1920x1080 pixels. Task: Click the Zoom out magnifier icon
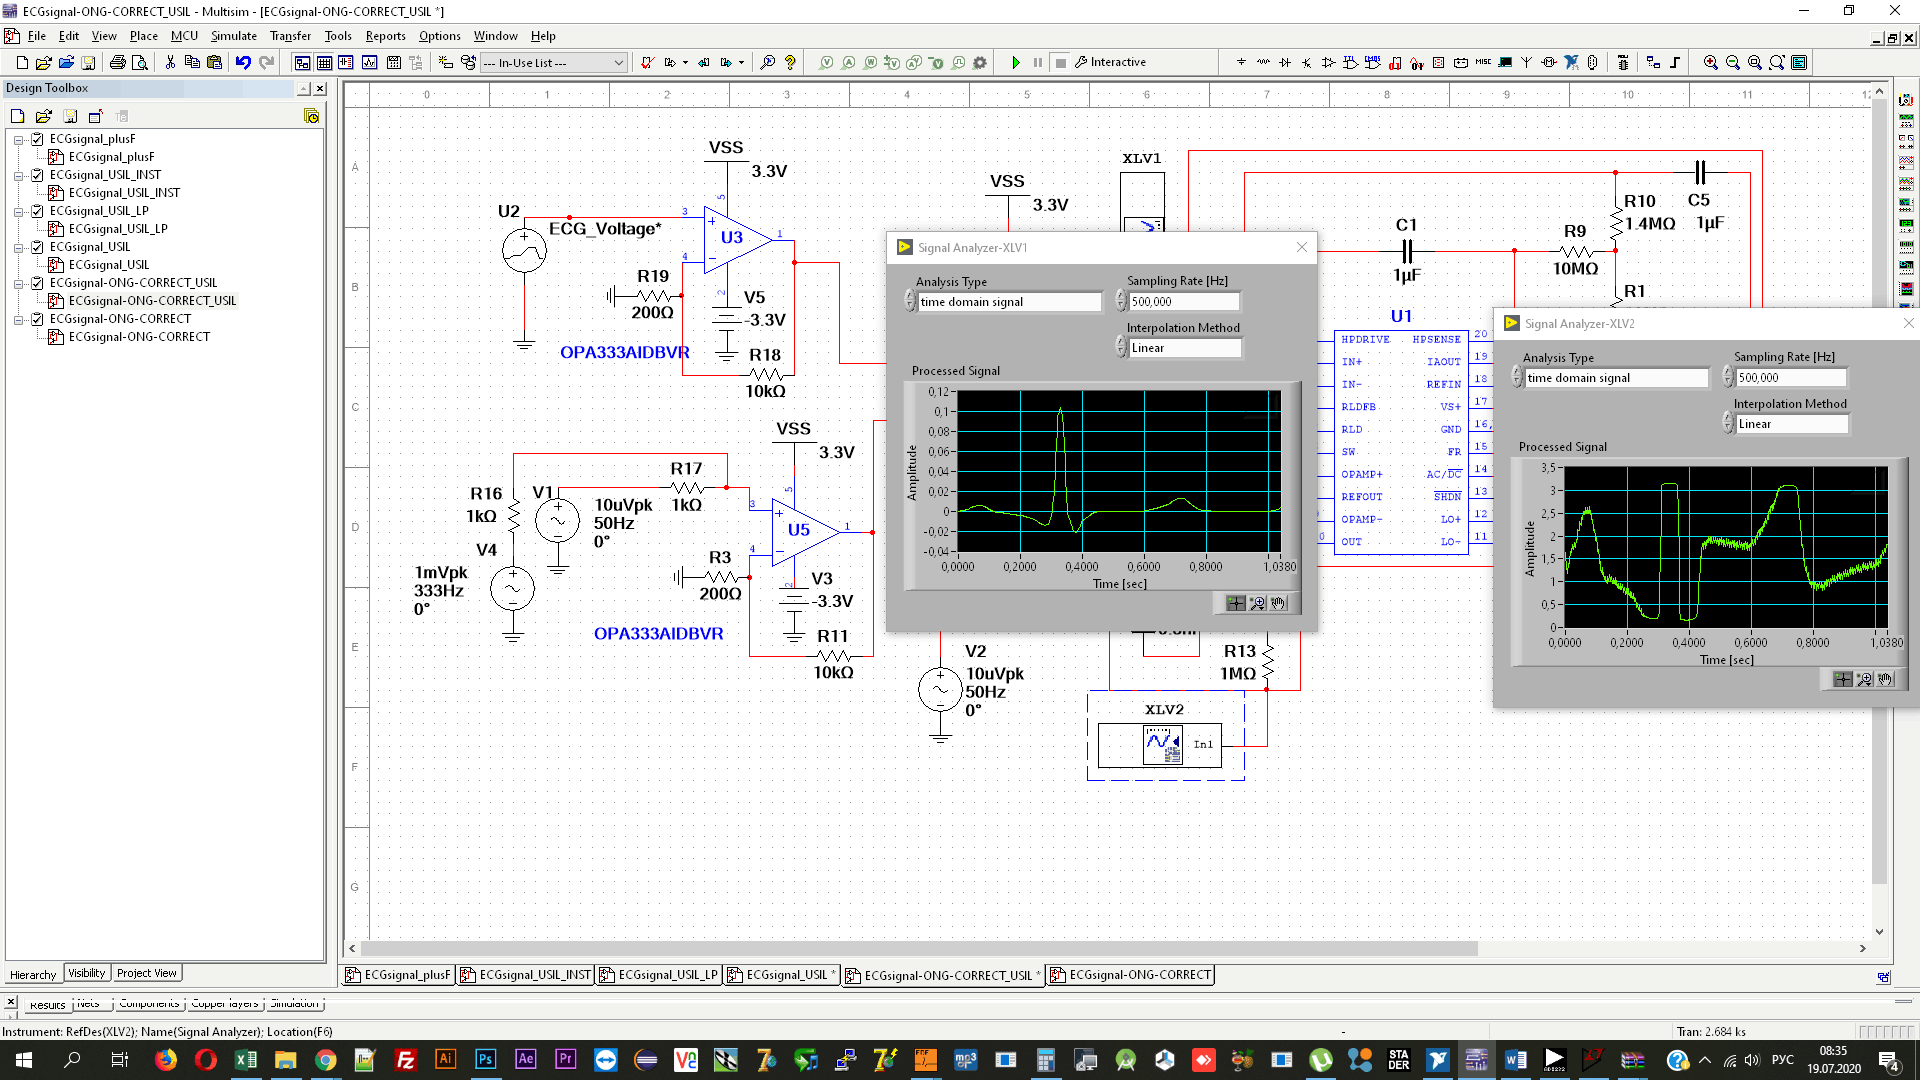click(x=1733, y=62)
